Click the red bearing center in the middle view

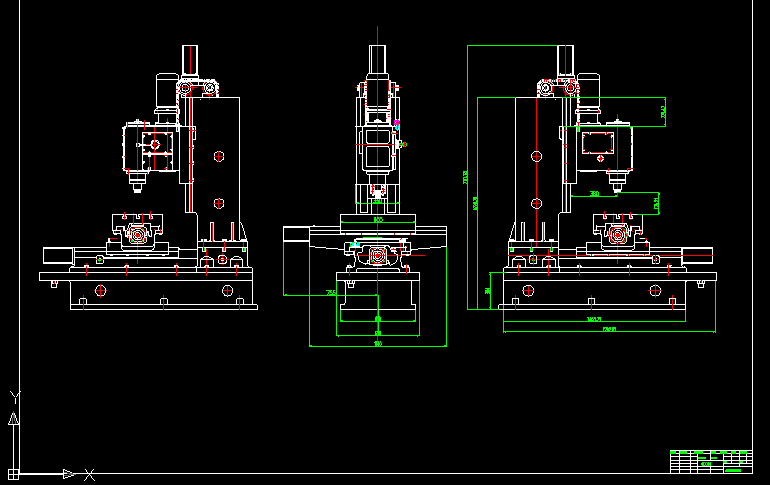click(378, 256)
